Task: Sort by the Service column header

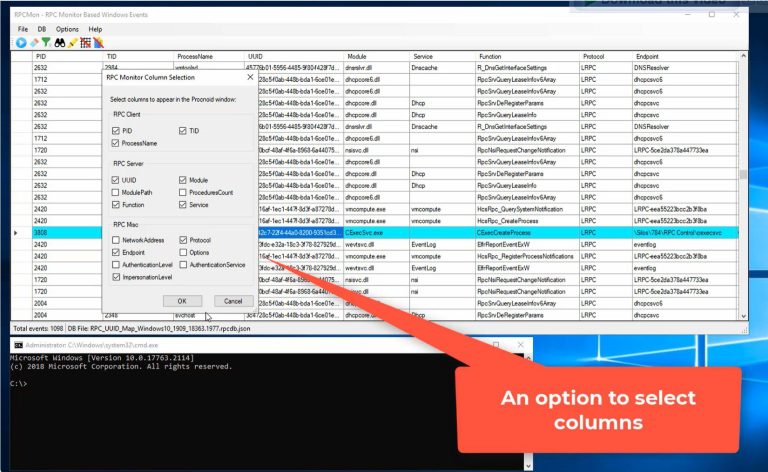Action: (x=442, y=56)
